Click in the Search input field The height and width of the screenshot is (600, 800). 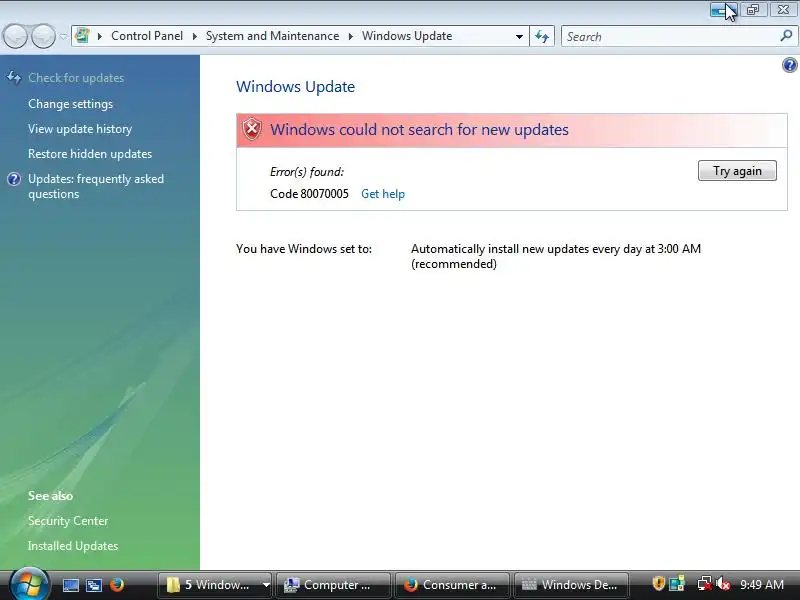pyautogui.click(x=668, y=37)
